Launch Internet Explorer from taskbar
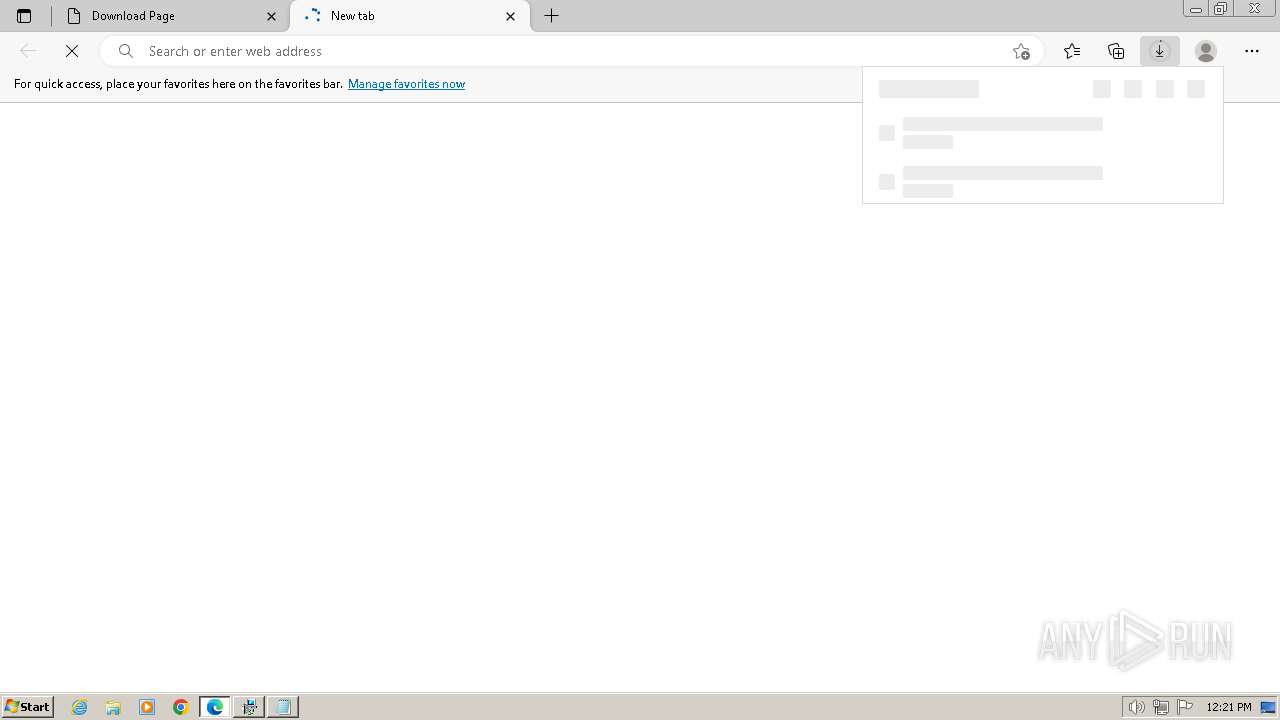Image resolution: width=1280 pixels, height=720 pixels. pos(80,707)
